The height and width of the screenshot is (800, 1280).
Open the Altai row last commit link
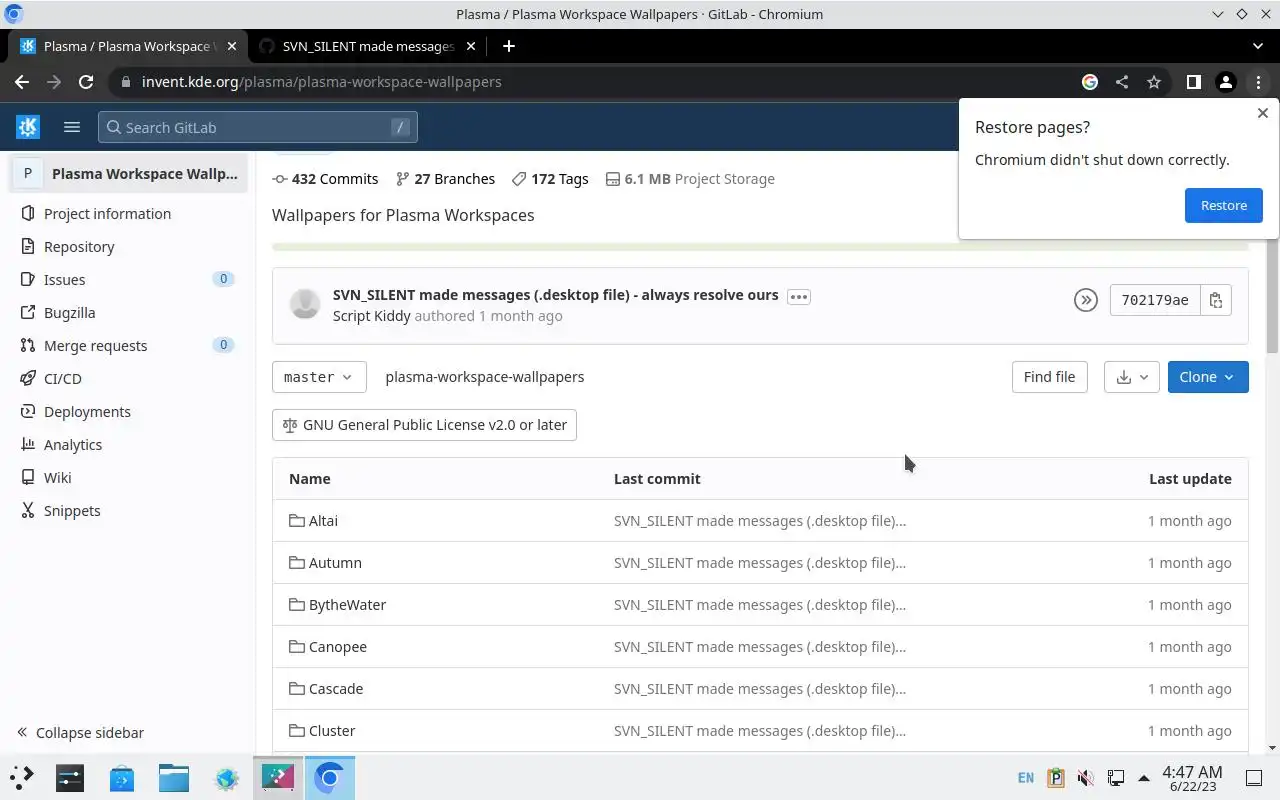pyautogui.click(x=760, y=521)
